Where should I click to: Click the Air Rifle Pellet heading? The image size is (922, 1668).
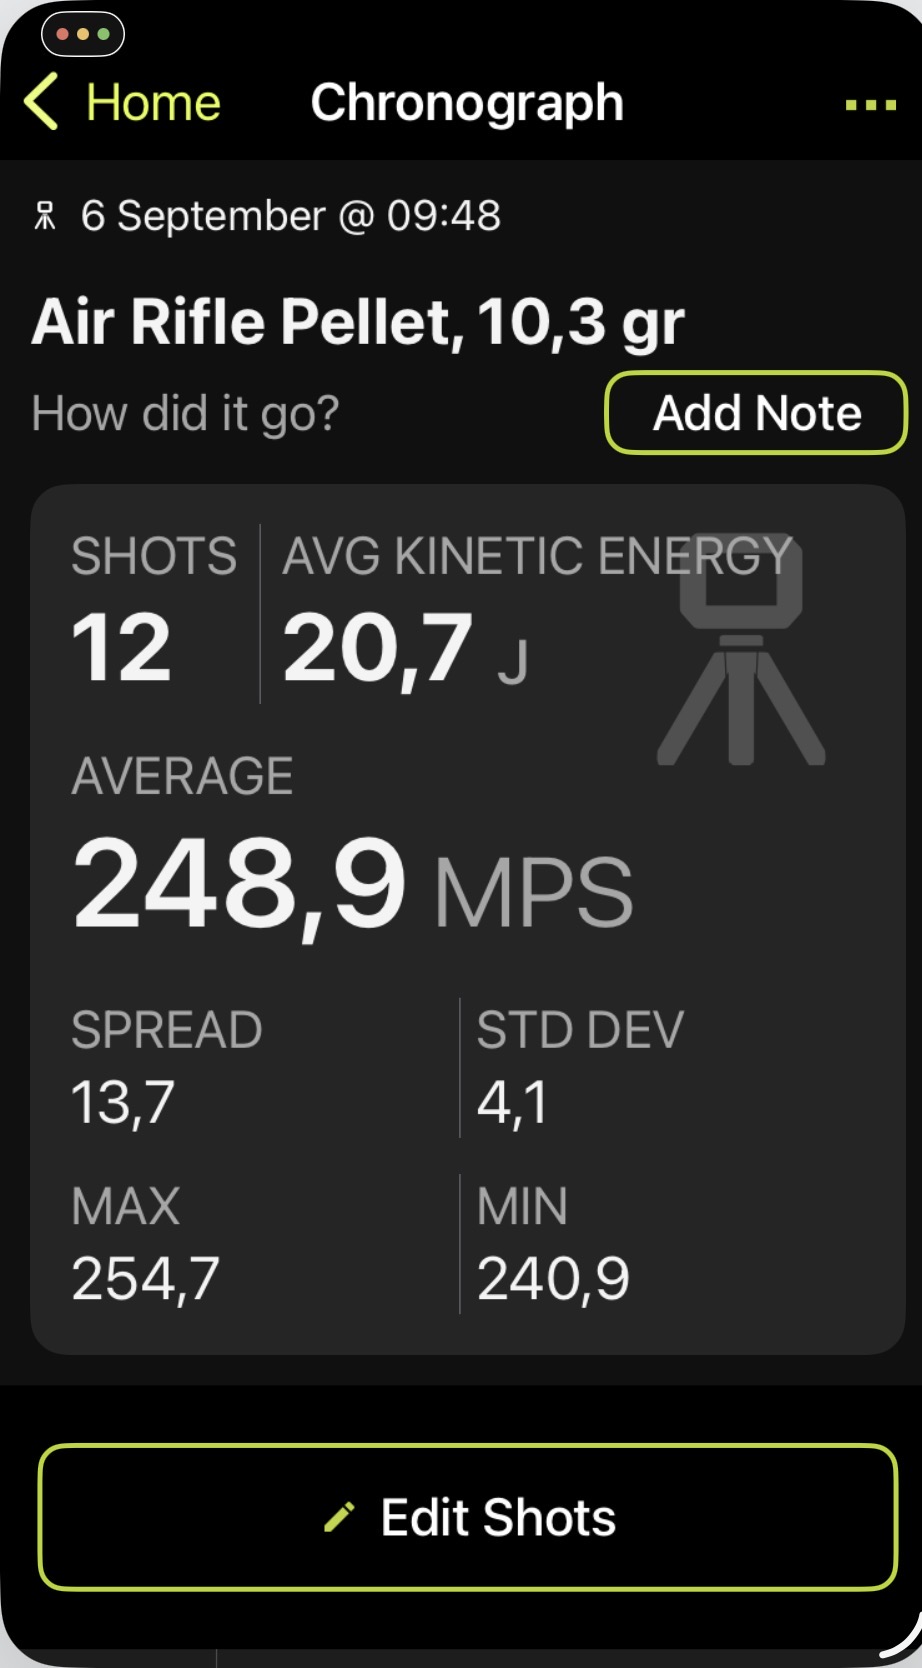[x=357, y=322]
